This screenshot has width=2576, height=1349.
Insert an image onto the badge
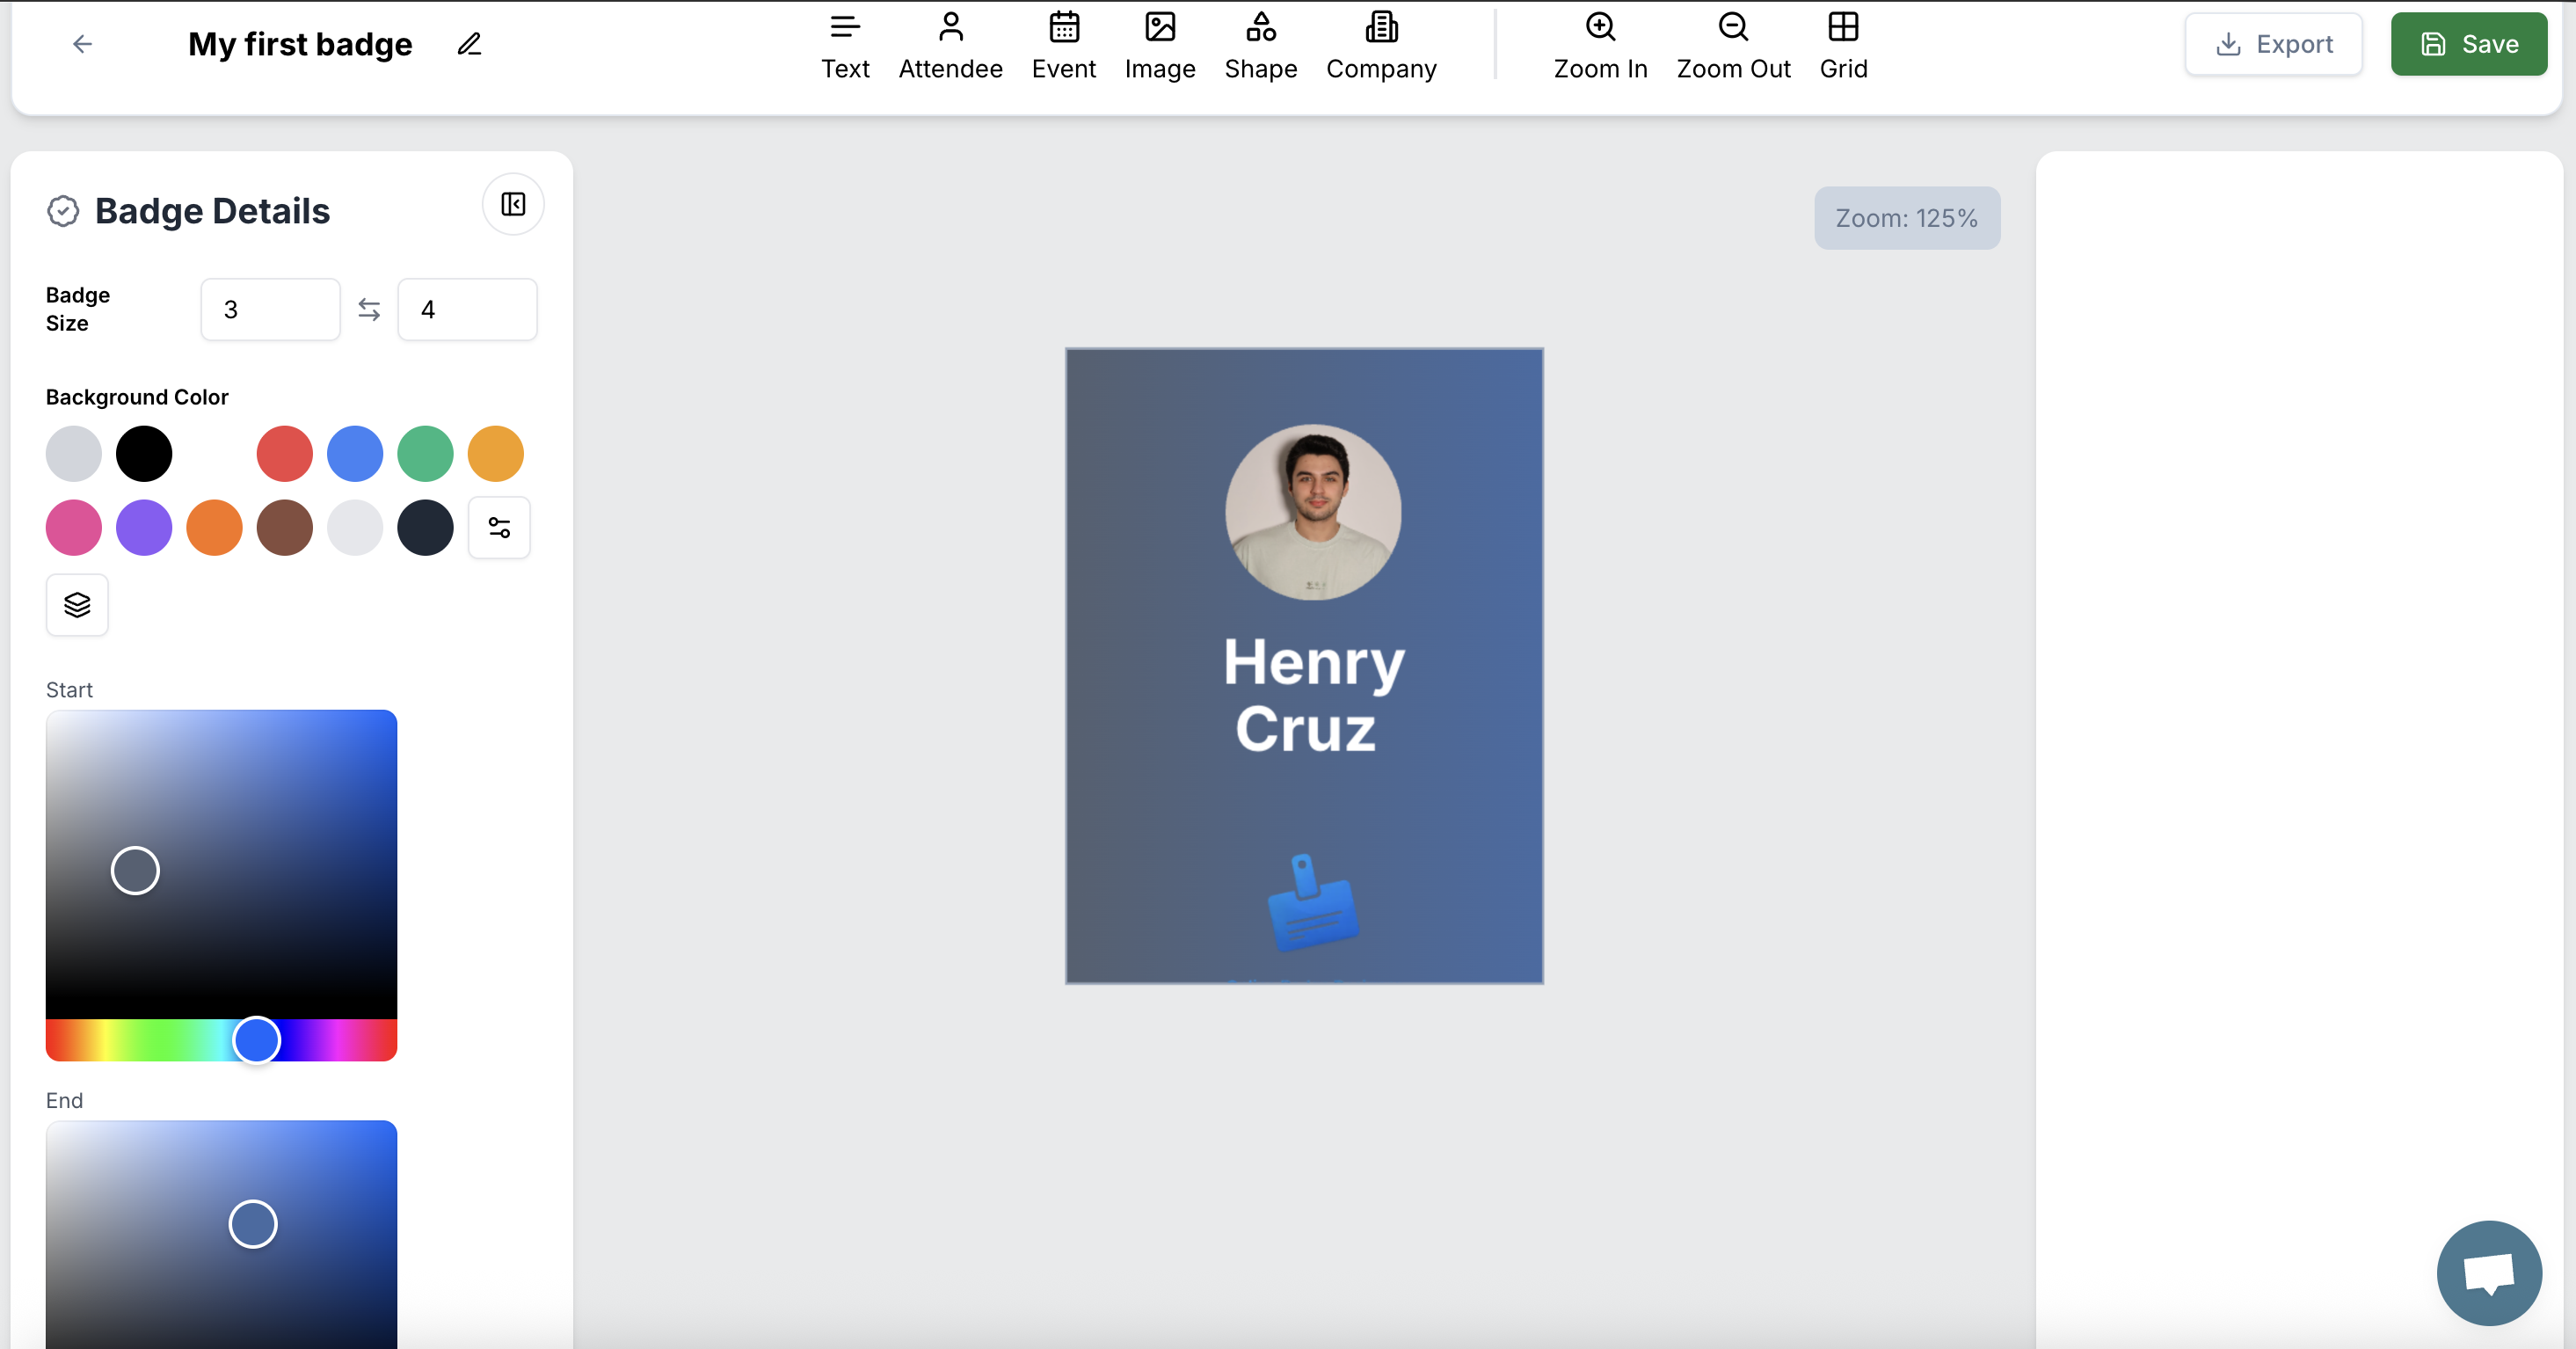tap(1160, 44)
